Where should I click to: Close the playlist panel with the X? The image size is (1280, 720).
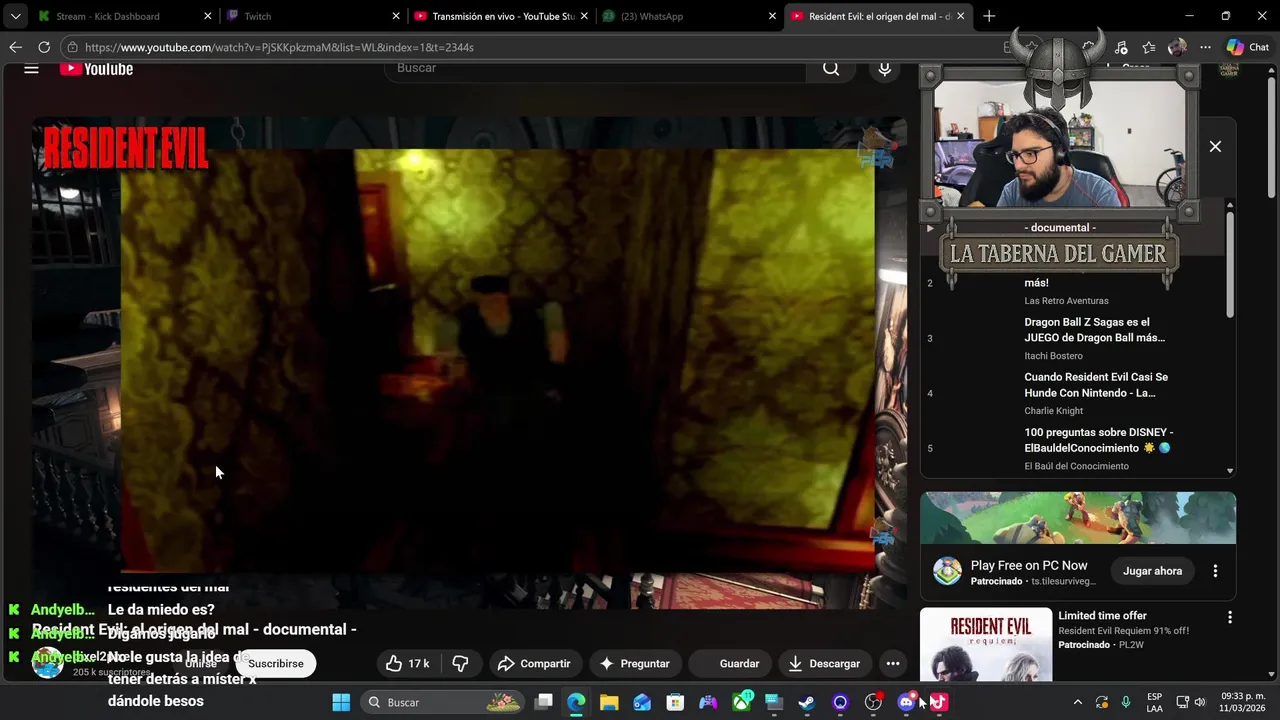click(1215, 146)
